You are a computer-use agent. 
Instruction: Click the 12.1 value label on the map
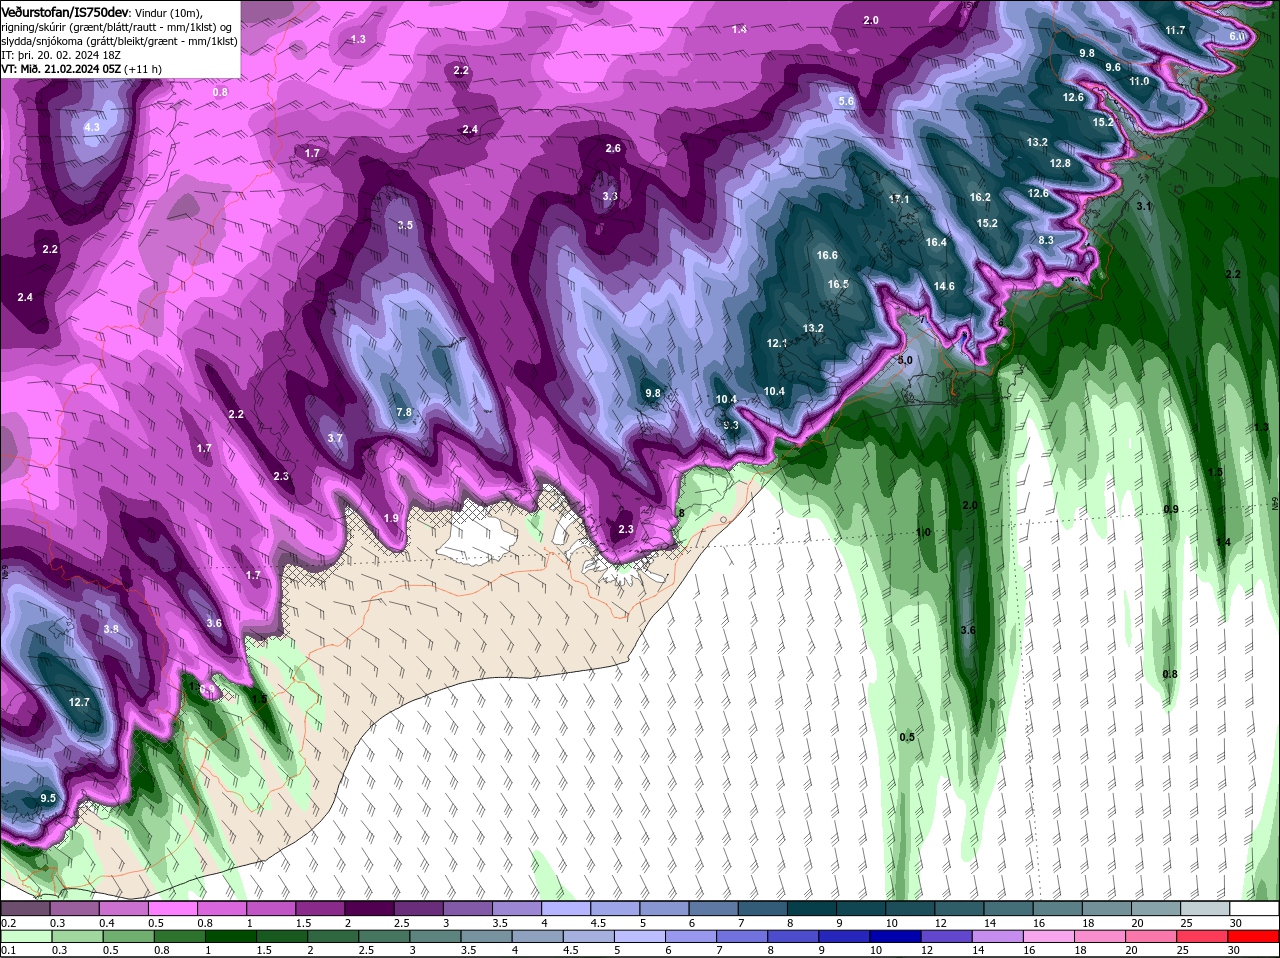click(777, 343)
